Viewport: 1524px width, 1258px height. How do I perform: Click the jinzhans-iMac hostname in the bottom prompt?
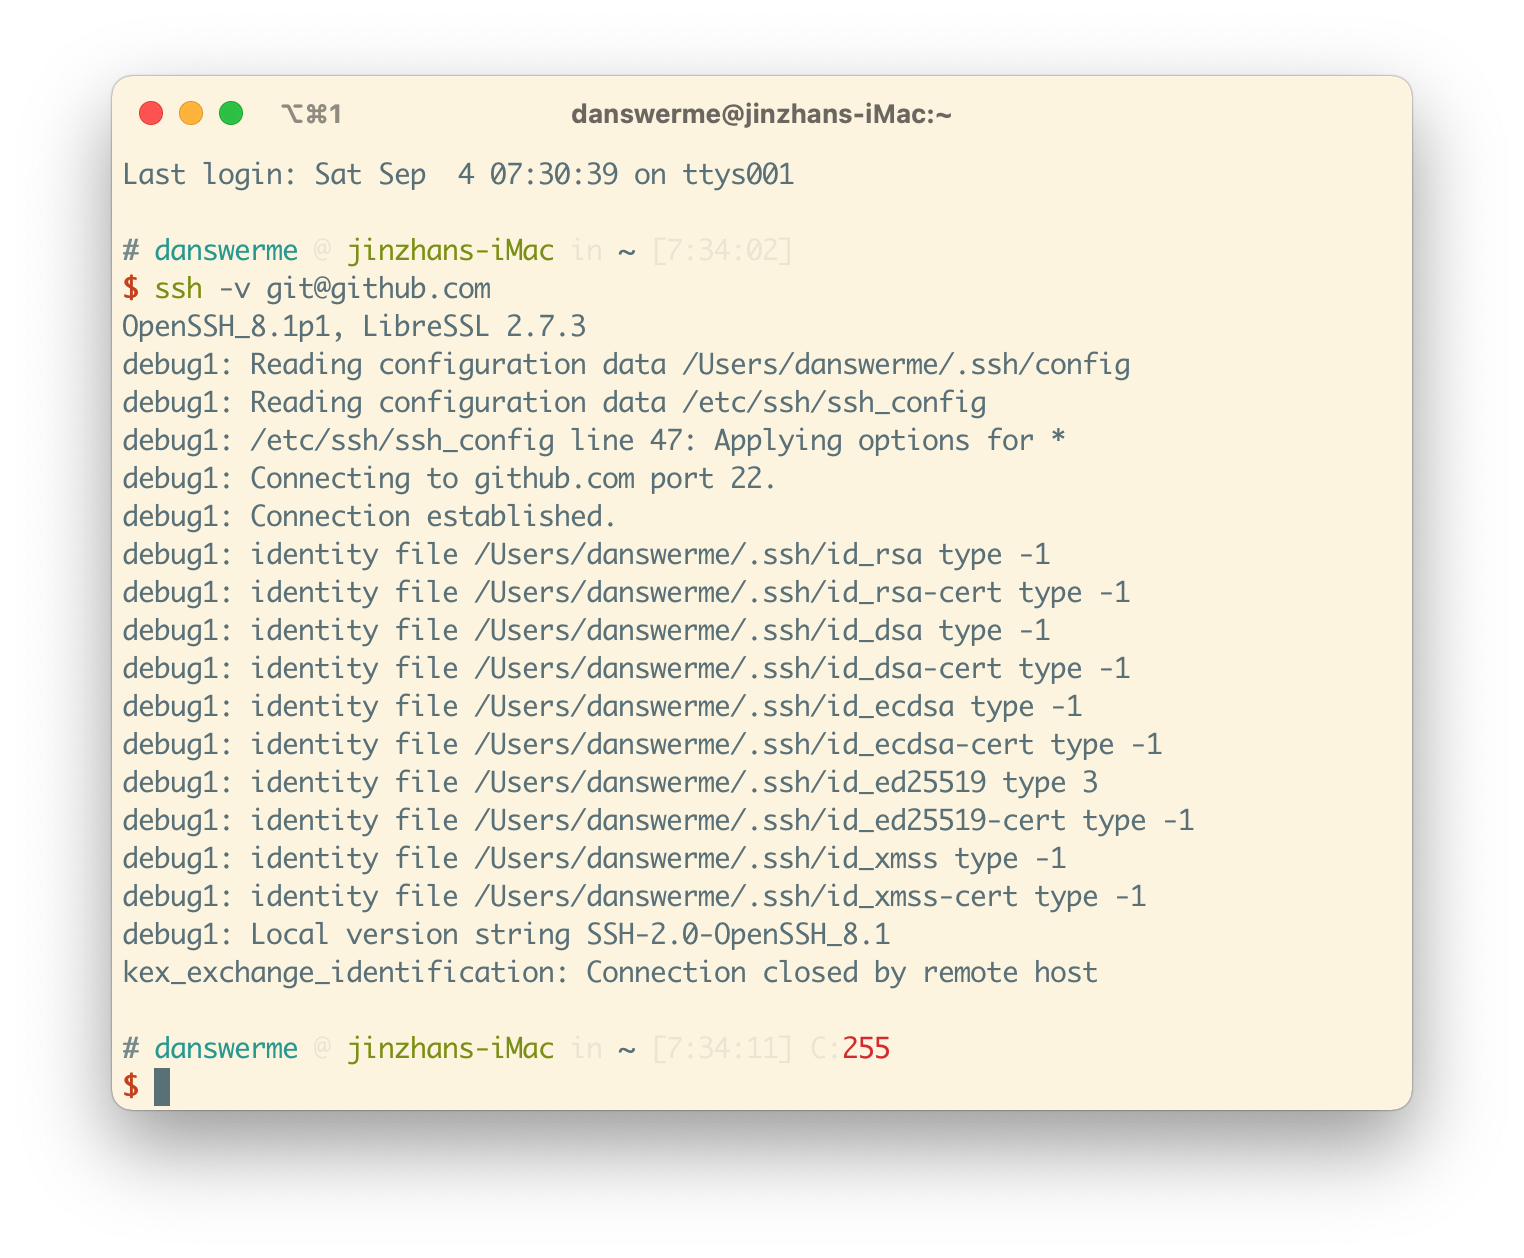pos(450,1048)
